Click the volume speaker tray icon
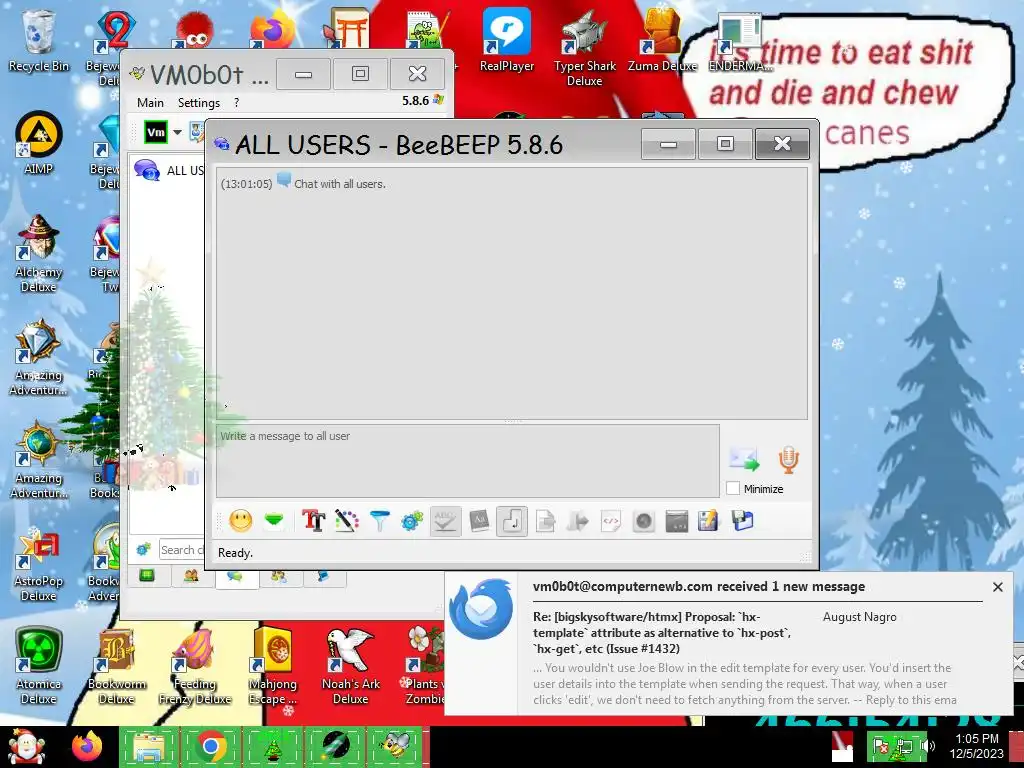 (x=928, y=745)
